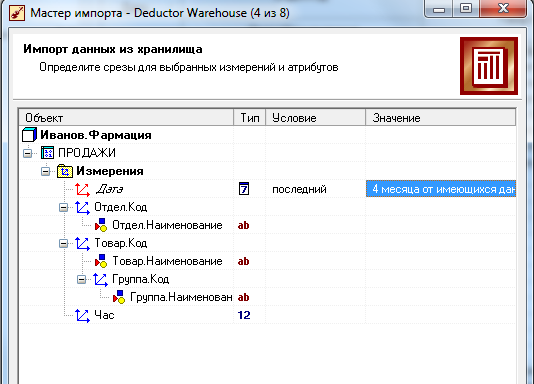Select the Отдел.Наименование attribute
The height and width of the screenshot is (384, 534).
pyautogui.click(x=167, y=225)
